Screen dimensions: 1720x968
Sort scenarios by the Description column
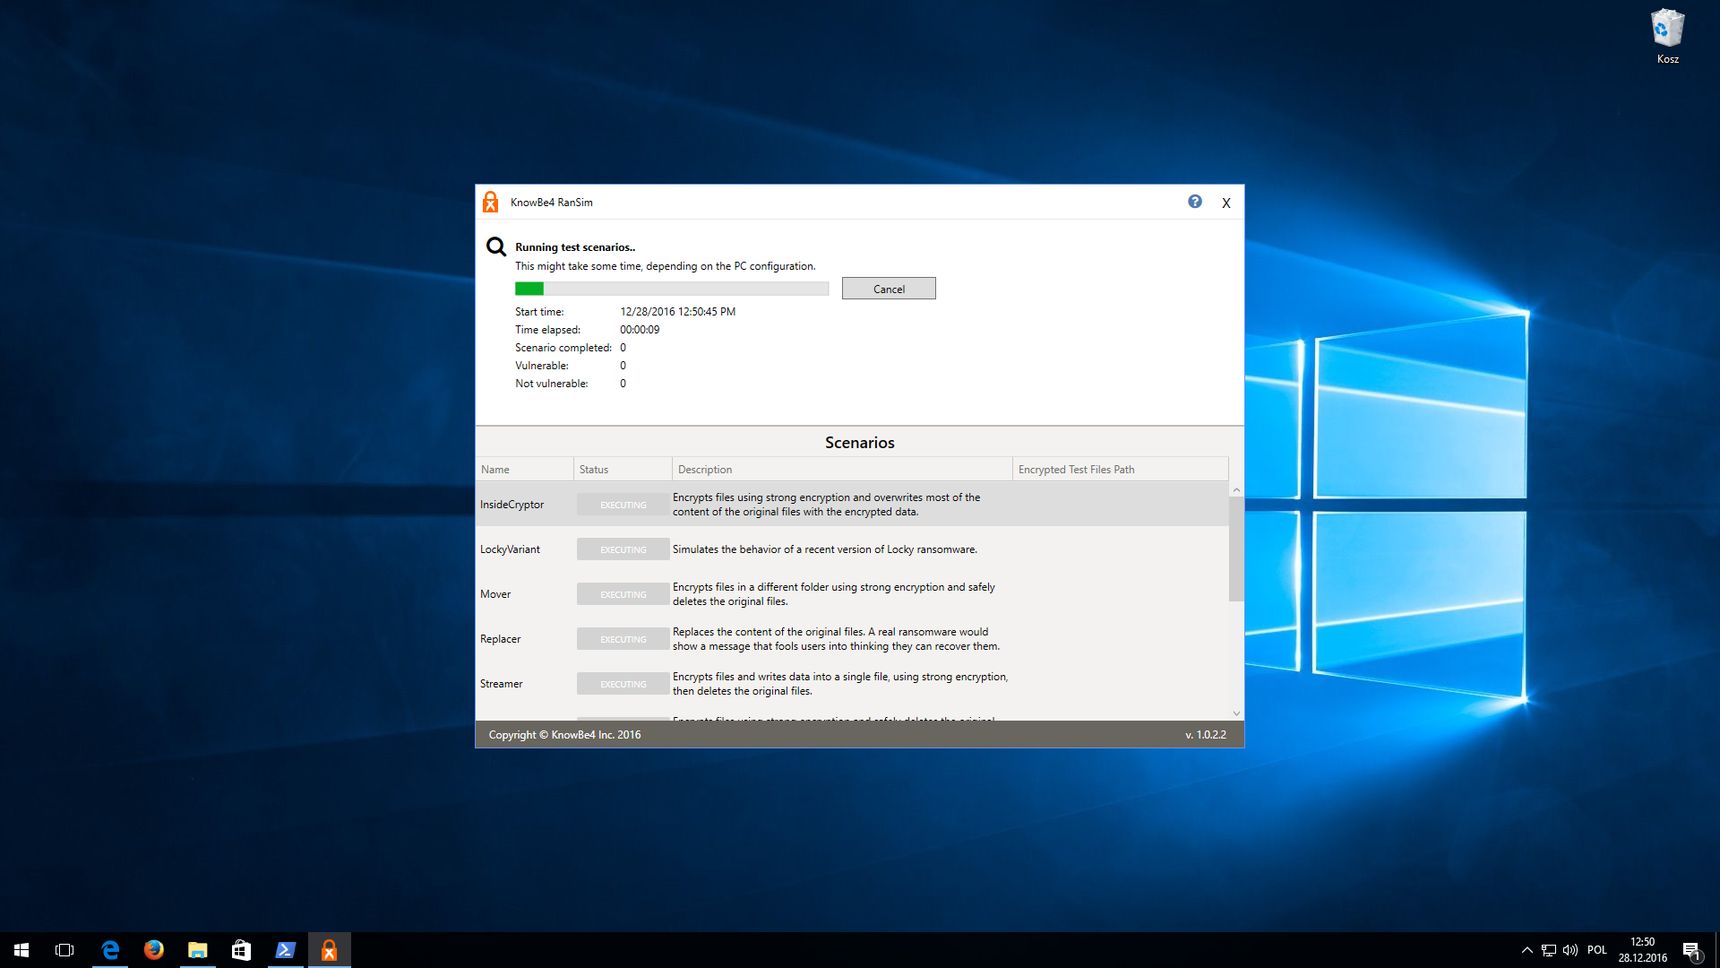[x=842, y=469]
